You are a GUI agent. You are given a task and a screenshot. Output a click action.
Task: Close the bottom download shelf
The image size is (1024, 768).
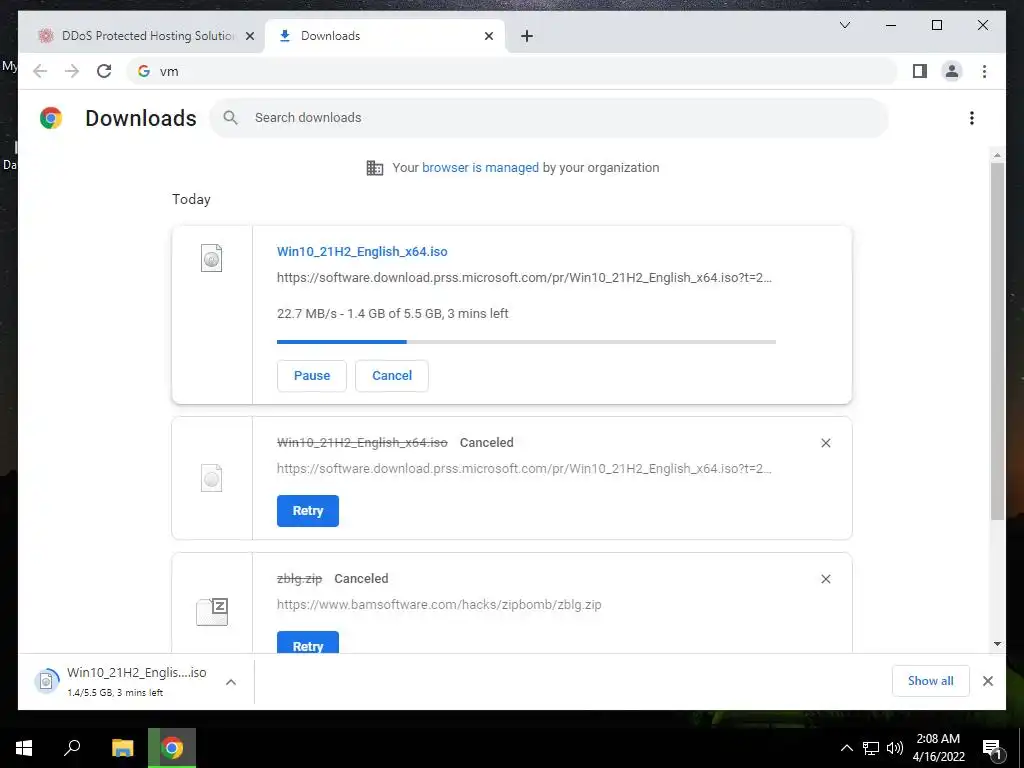tap(987, 681)
